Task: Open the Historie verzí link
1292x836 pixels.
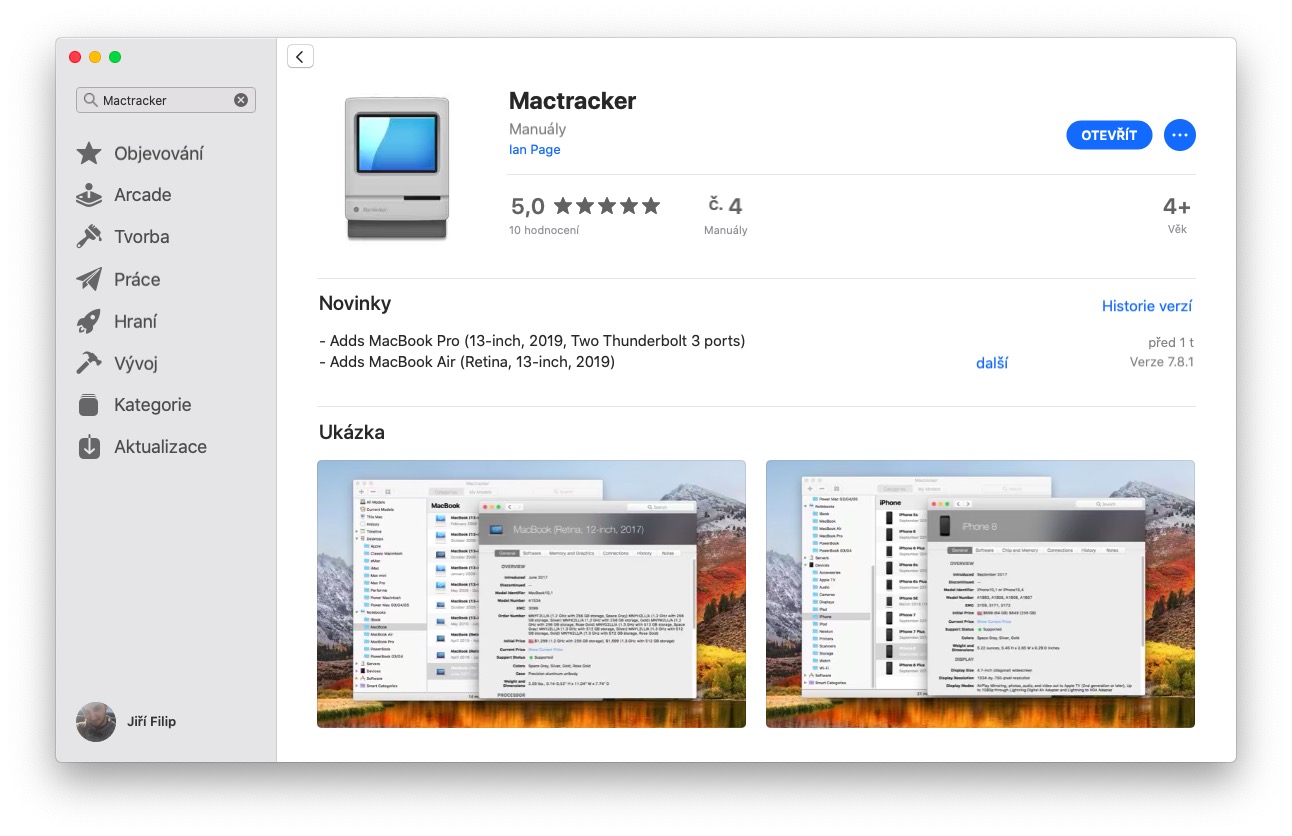Action: 1147,306
